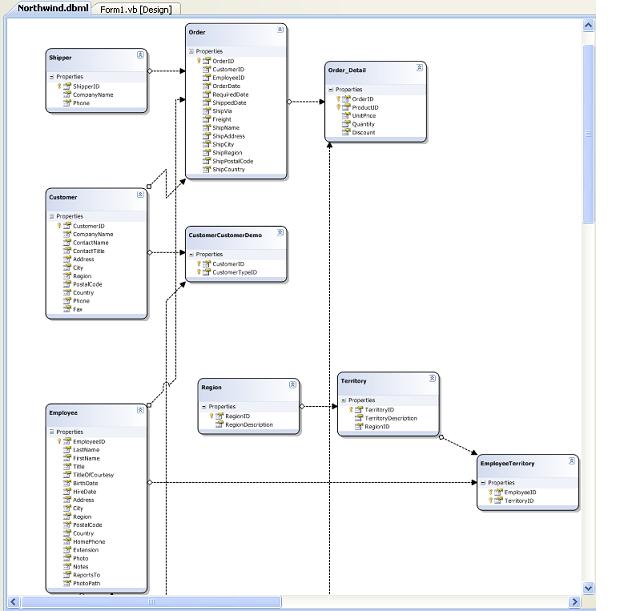Click the vertical scrollbar up arrow
Screen dimensions: 624x611
pyautogui.click(x=588, y=25)
